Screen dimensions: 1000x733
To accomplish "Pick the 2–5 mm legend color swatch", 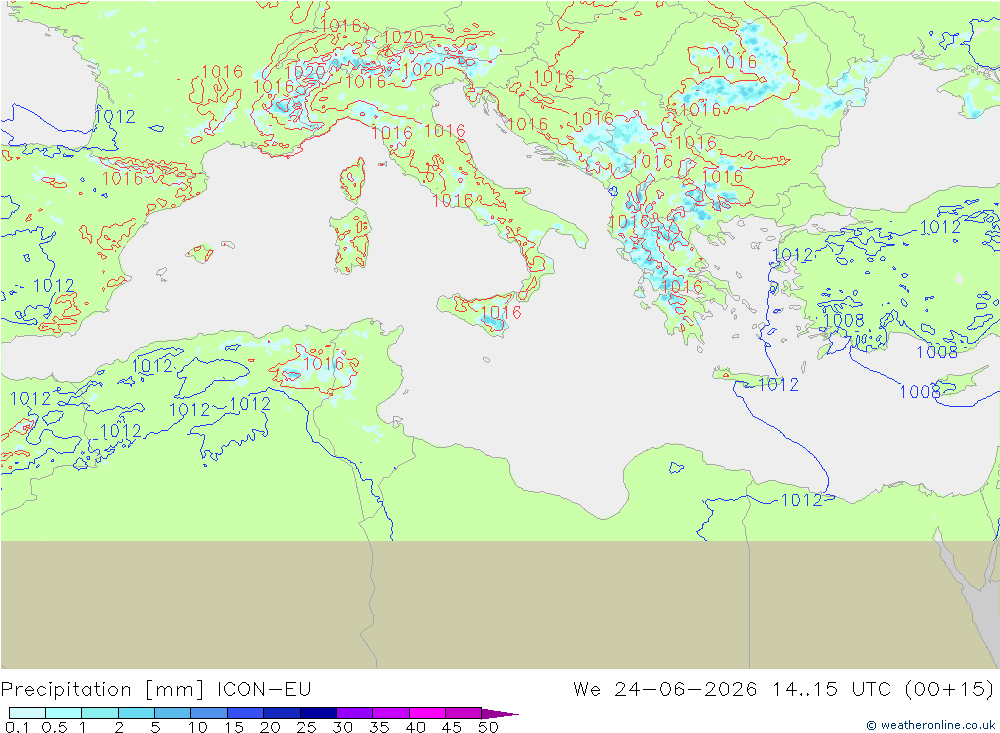I will pos(136,713).
